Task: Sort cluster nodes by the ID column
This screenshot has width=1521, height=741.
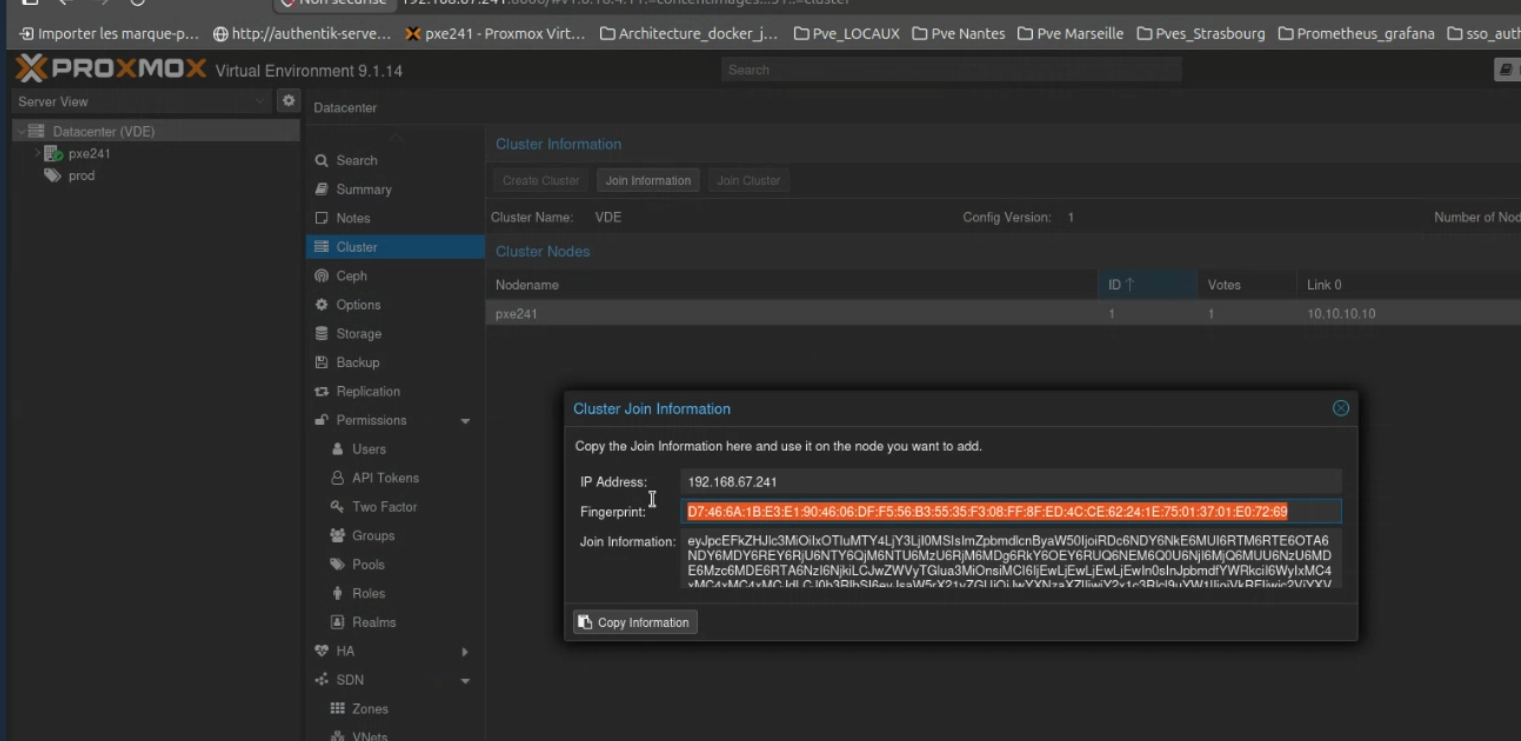Action: pos(1147,285)
